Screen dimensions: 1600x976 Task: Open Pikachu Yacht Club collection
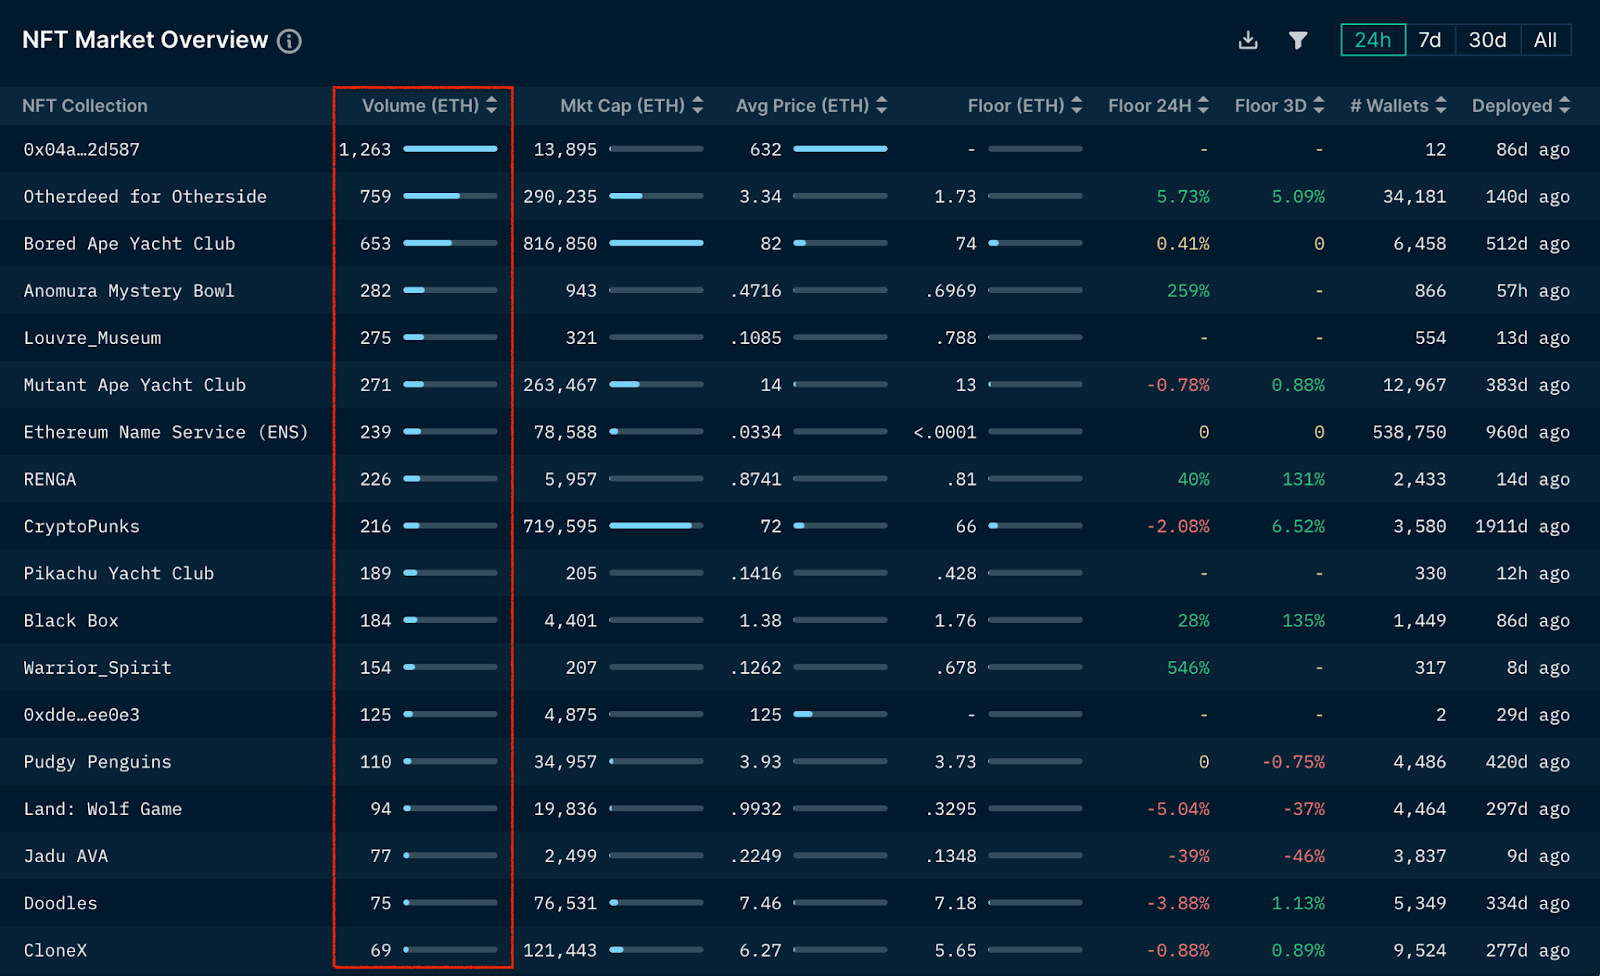[x=119, y=573]
